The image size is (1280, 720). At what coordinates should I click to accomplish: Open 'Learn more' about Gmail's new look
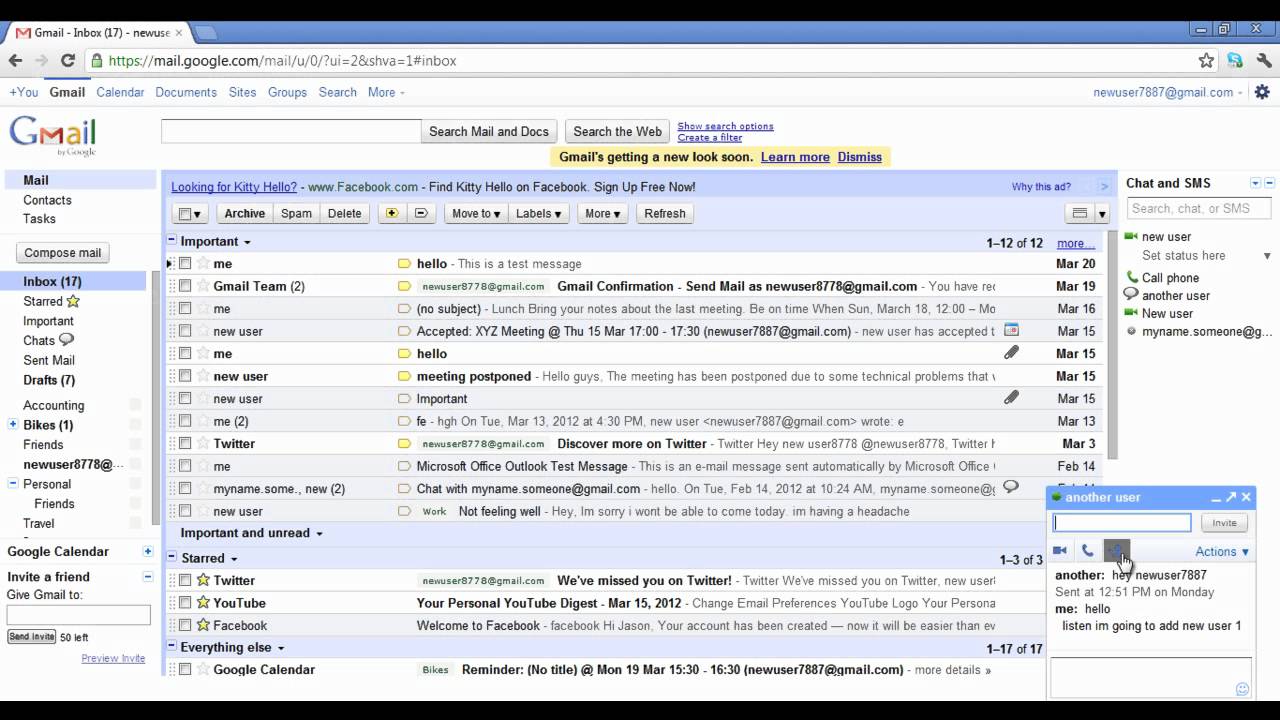tap(795, 157)
